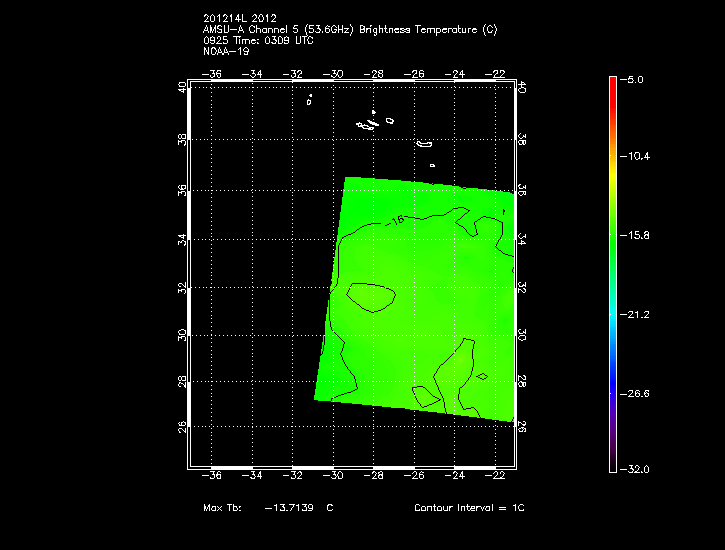Click the closed oval contour in the green swath
Screen dimensions: 725x550
[x=372, y=297]
